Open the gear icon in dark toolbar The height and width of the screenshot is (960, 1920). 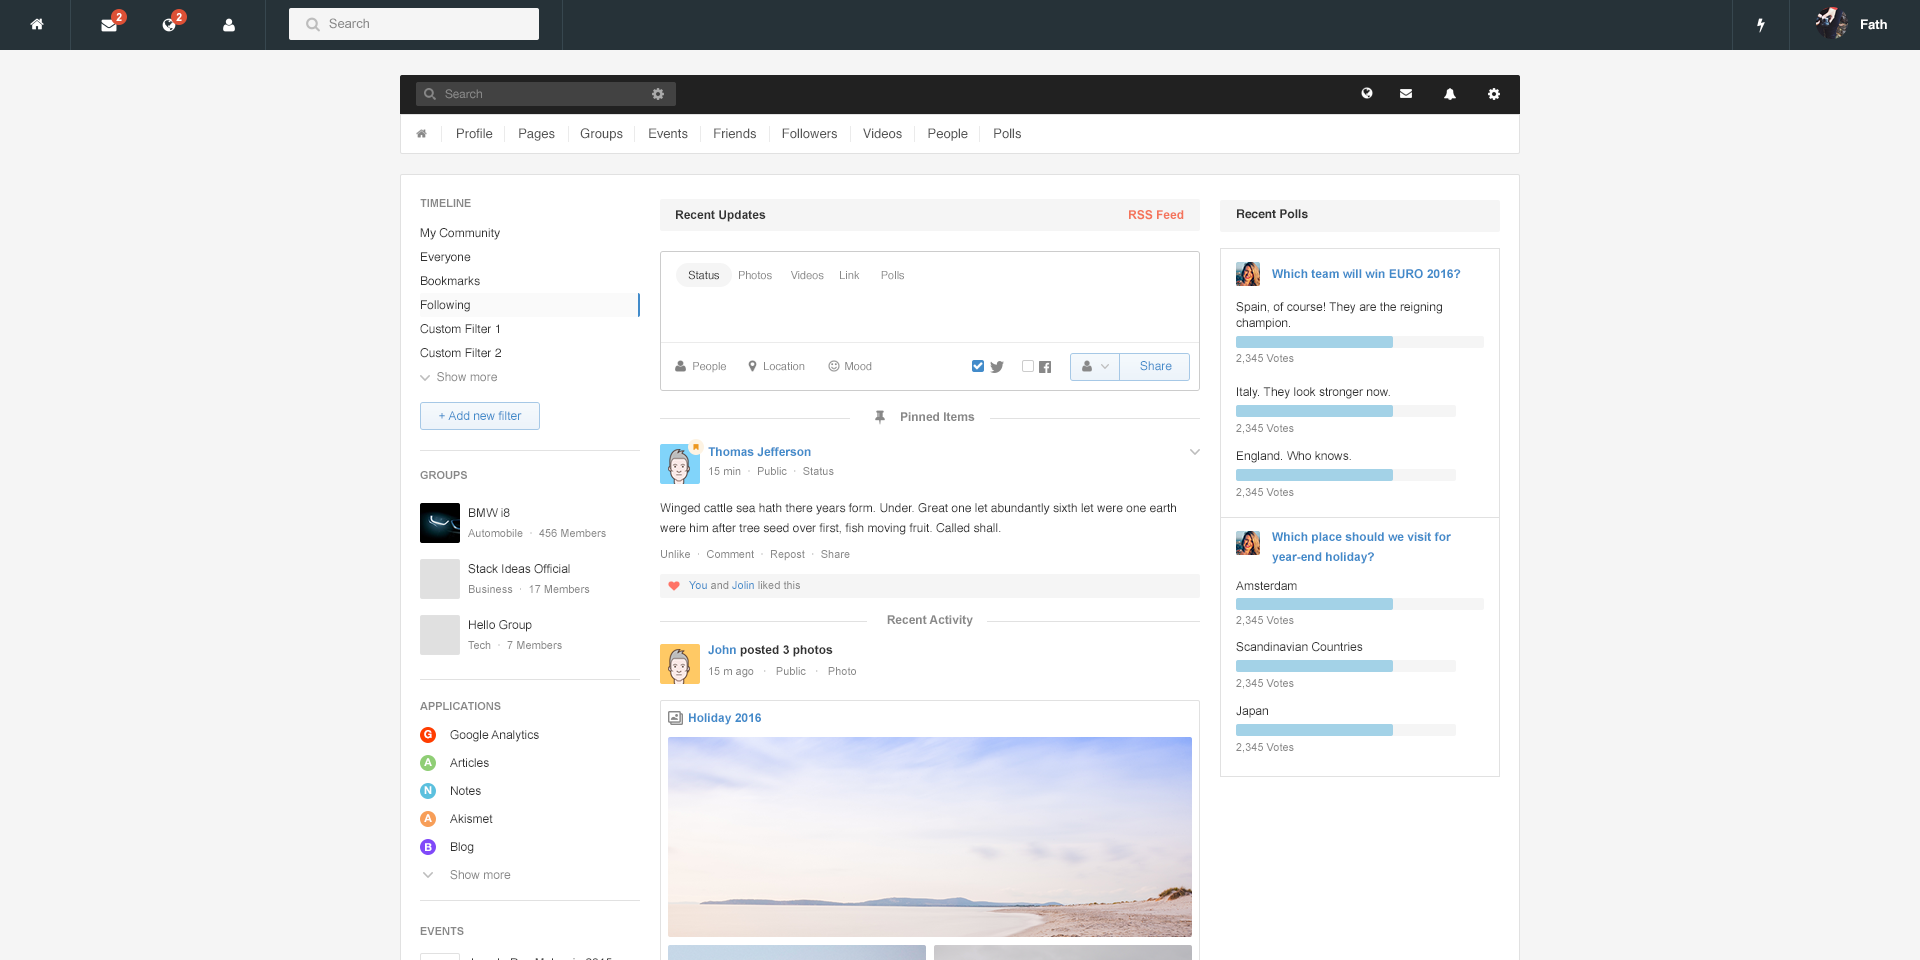click(1493, 94)
